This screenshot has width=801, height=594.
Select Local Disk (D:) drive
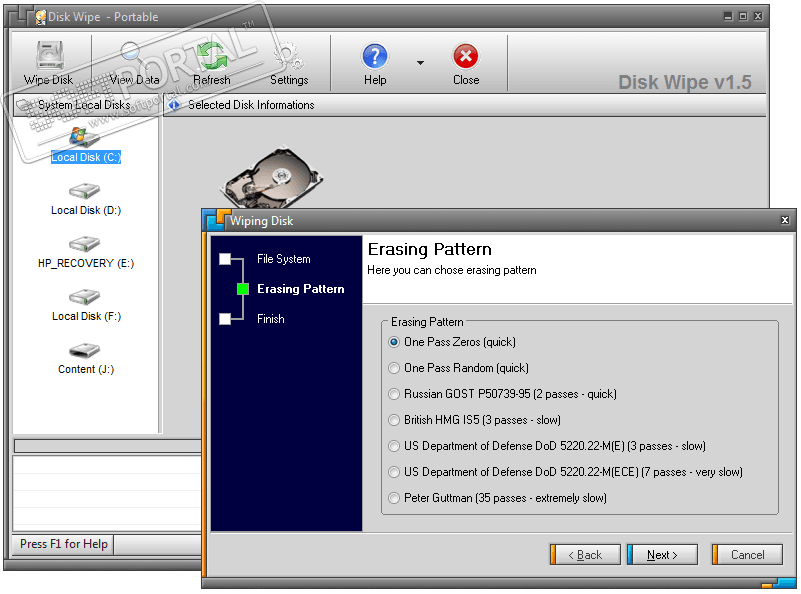(x=86, y=200)
